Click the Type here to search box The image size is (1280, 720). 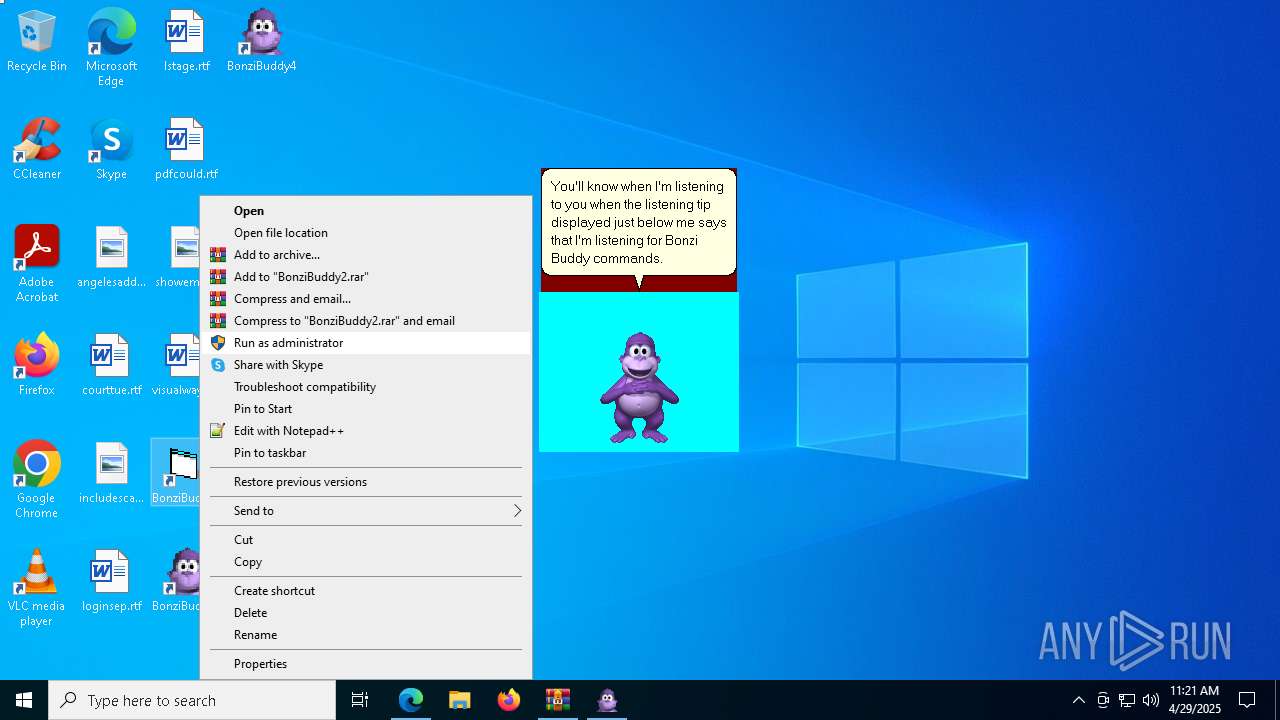pyautogui.click(x=192, y=700)
